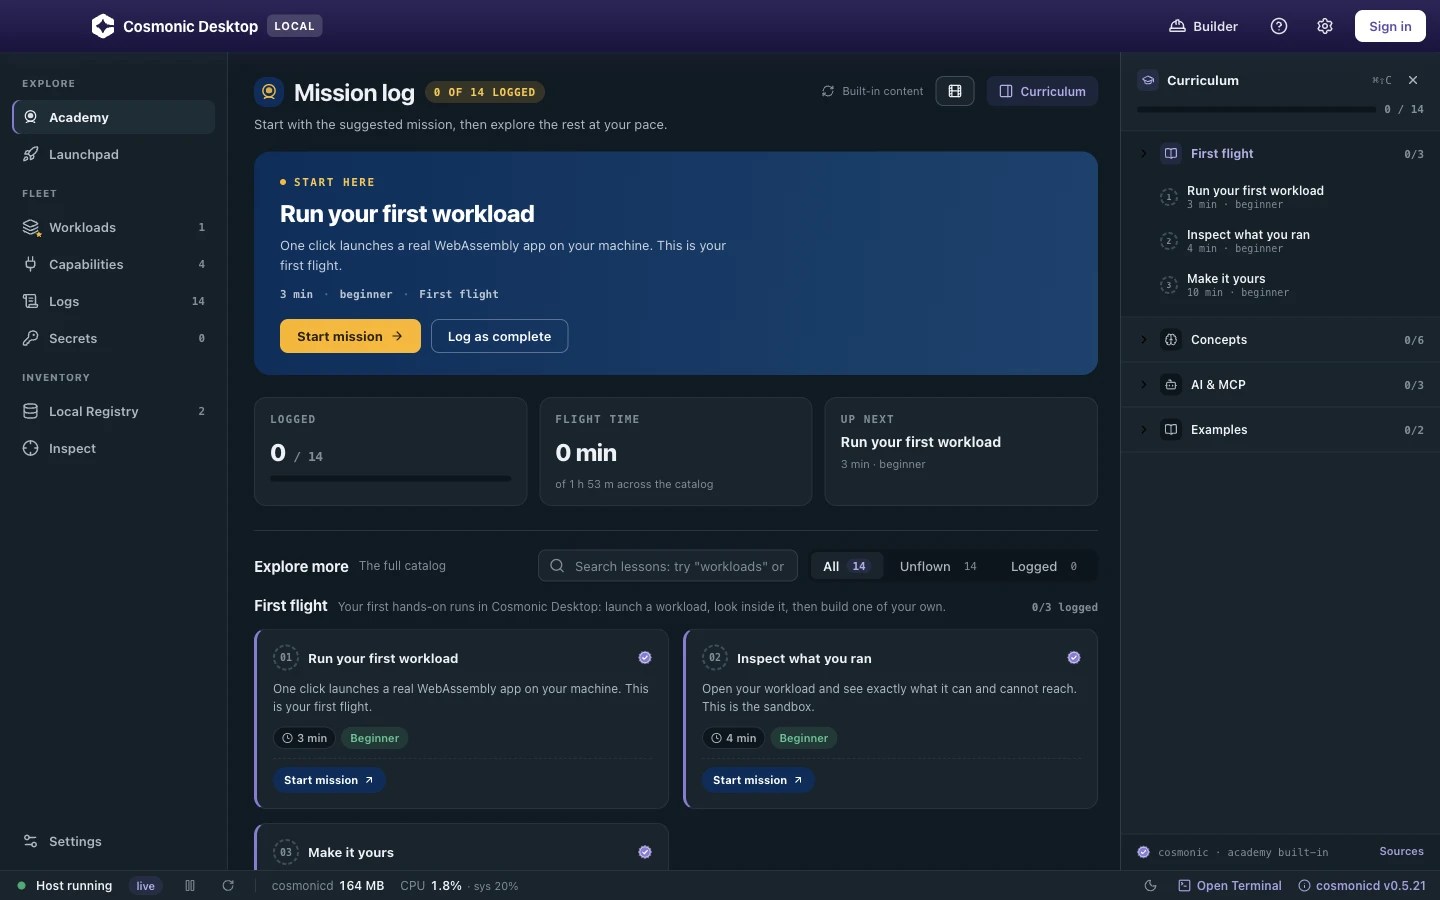The image size is (1440, 900).
Task: Click the 01 number badge on first lesson card
Action: [x=286, y=658]
